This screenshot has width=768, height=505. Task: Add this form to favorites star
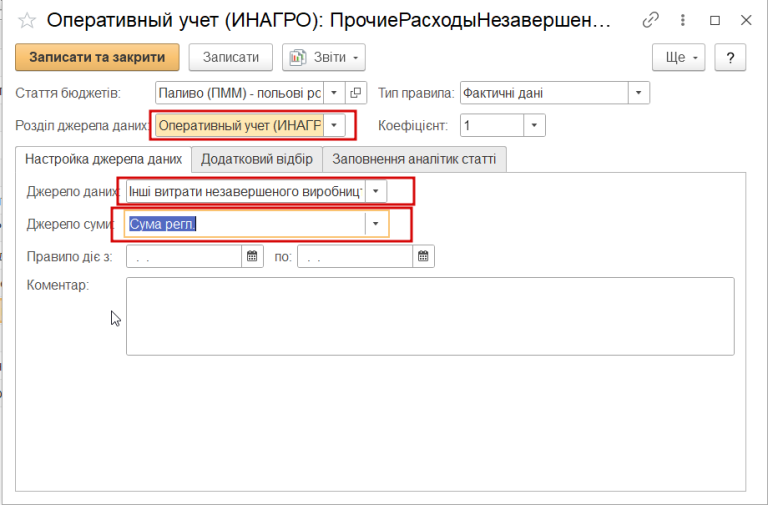[27, 21]
